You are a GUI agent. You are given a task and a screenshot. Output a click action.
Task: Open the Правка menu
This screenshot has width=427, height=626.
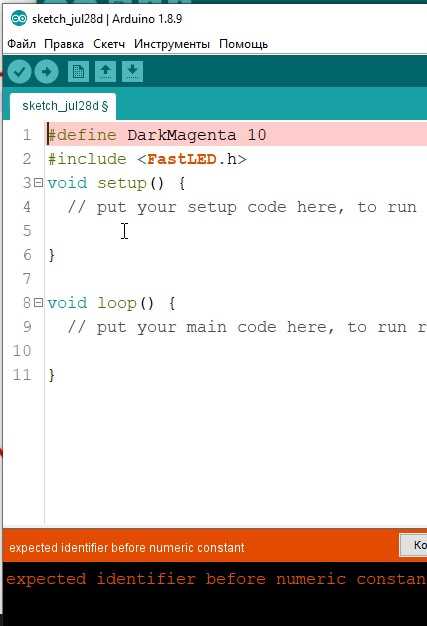point(64,44)
